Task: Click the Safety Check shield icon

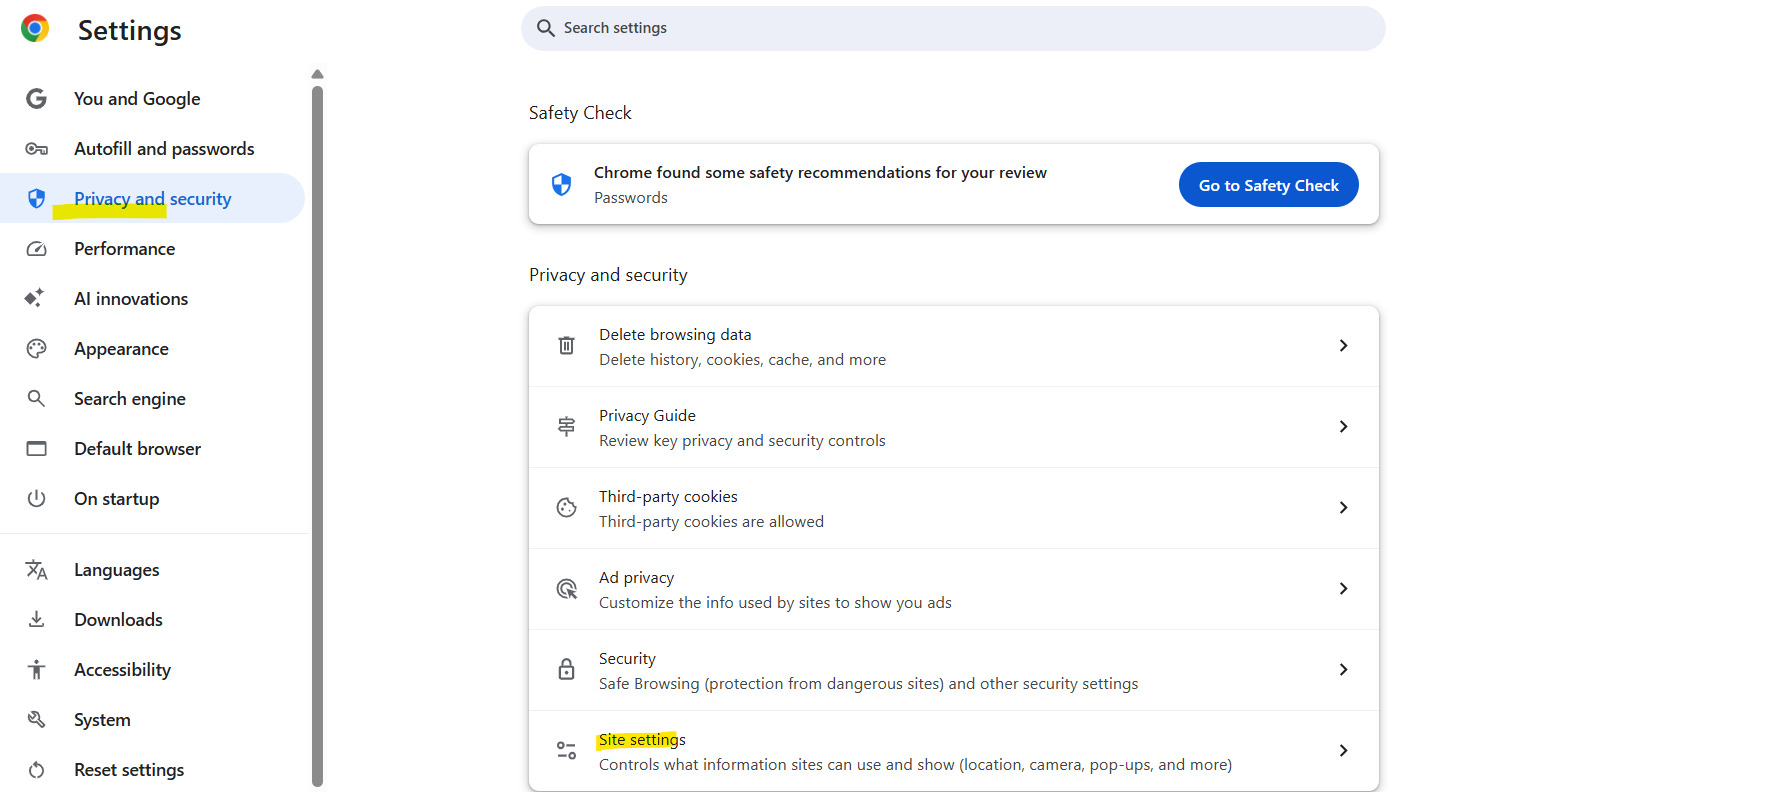Action: pyautogui.click(x=561, y=184)
